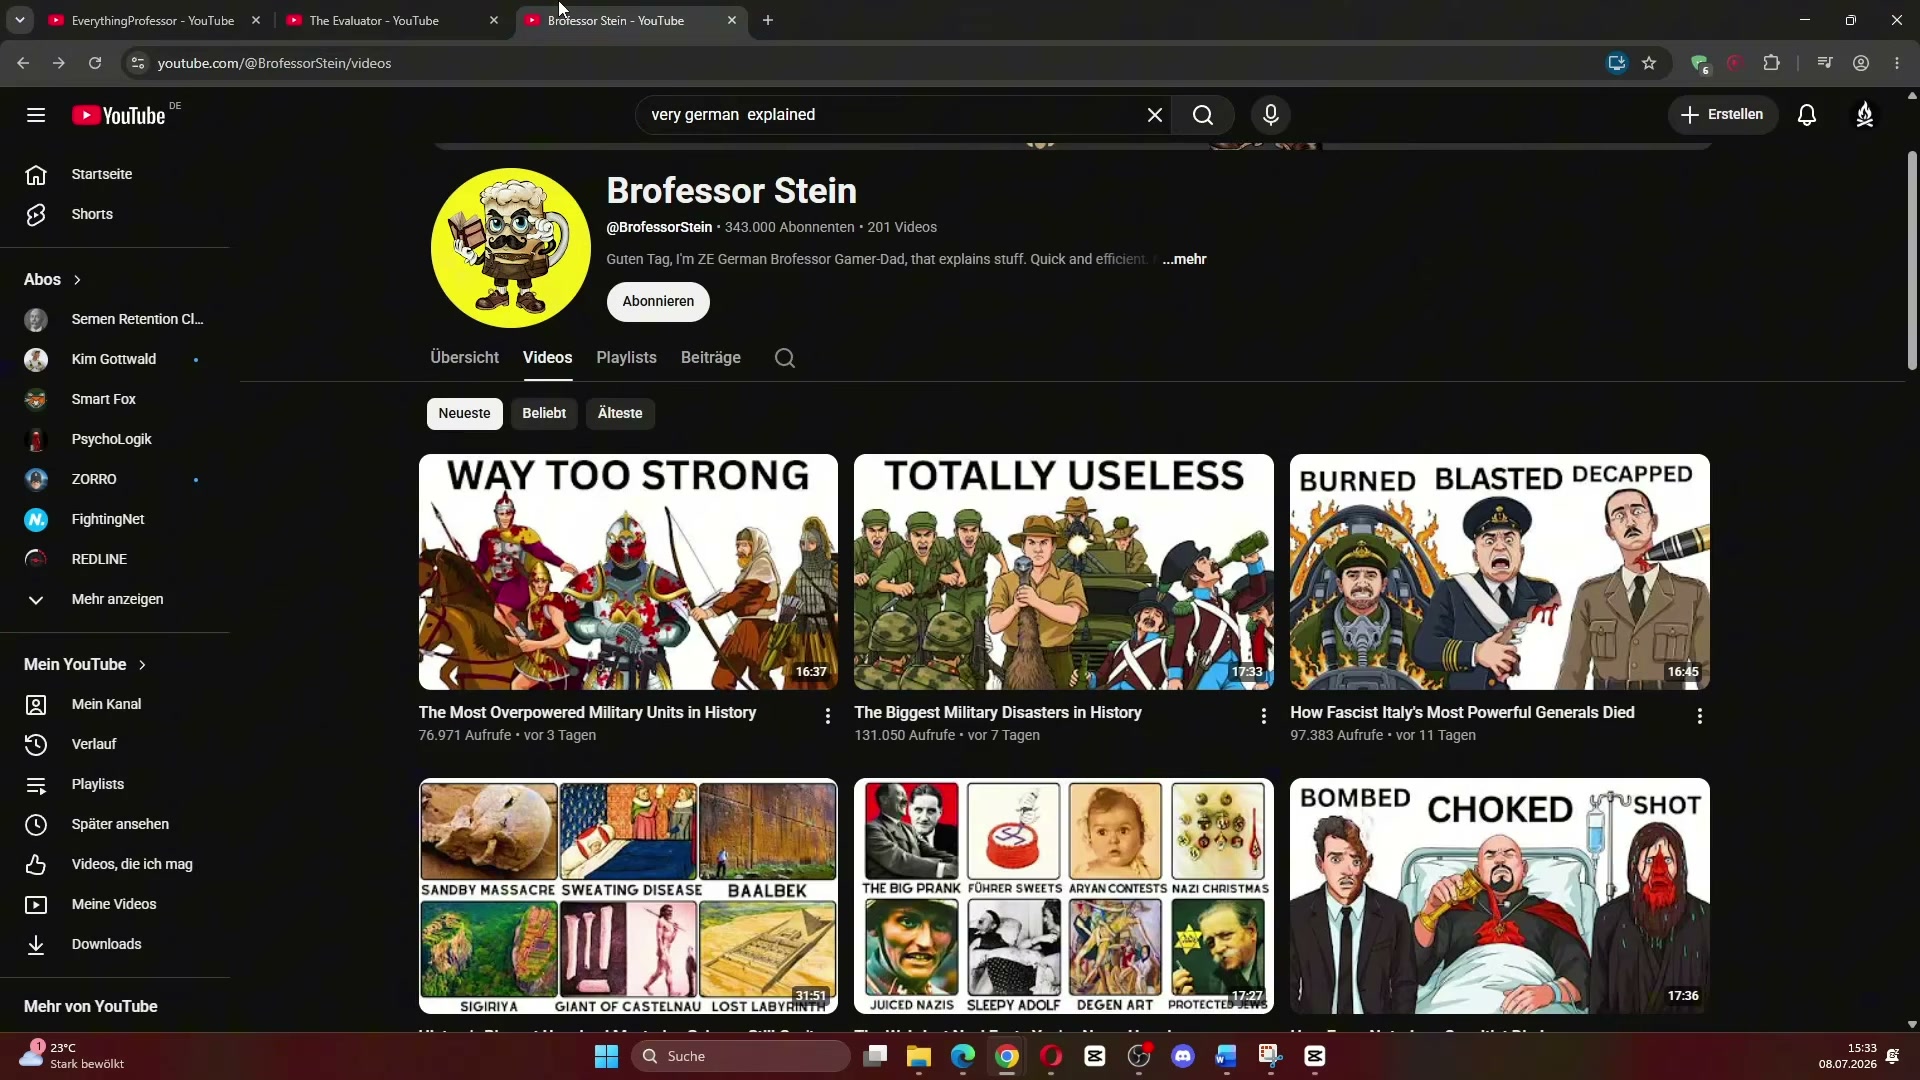Open a new browser tab

point(768,20)
